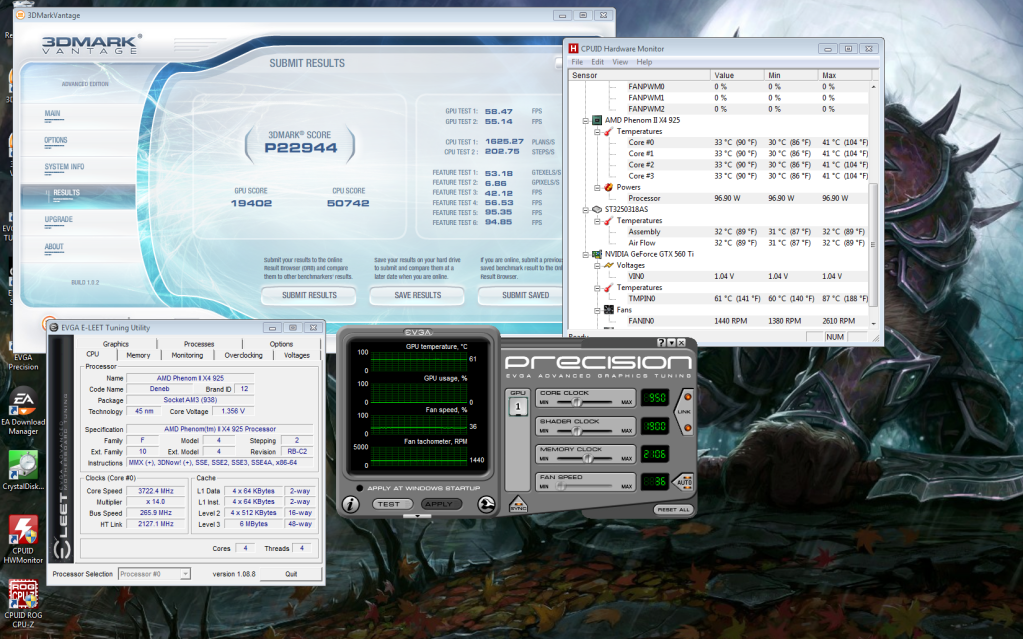Viewport: 1023px width, 639px height.
Task: Click the Submit Results button in 3DMark
Action: (309, 295)
